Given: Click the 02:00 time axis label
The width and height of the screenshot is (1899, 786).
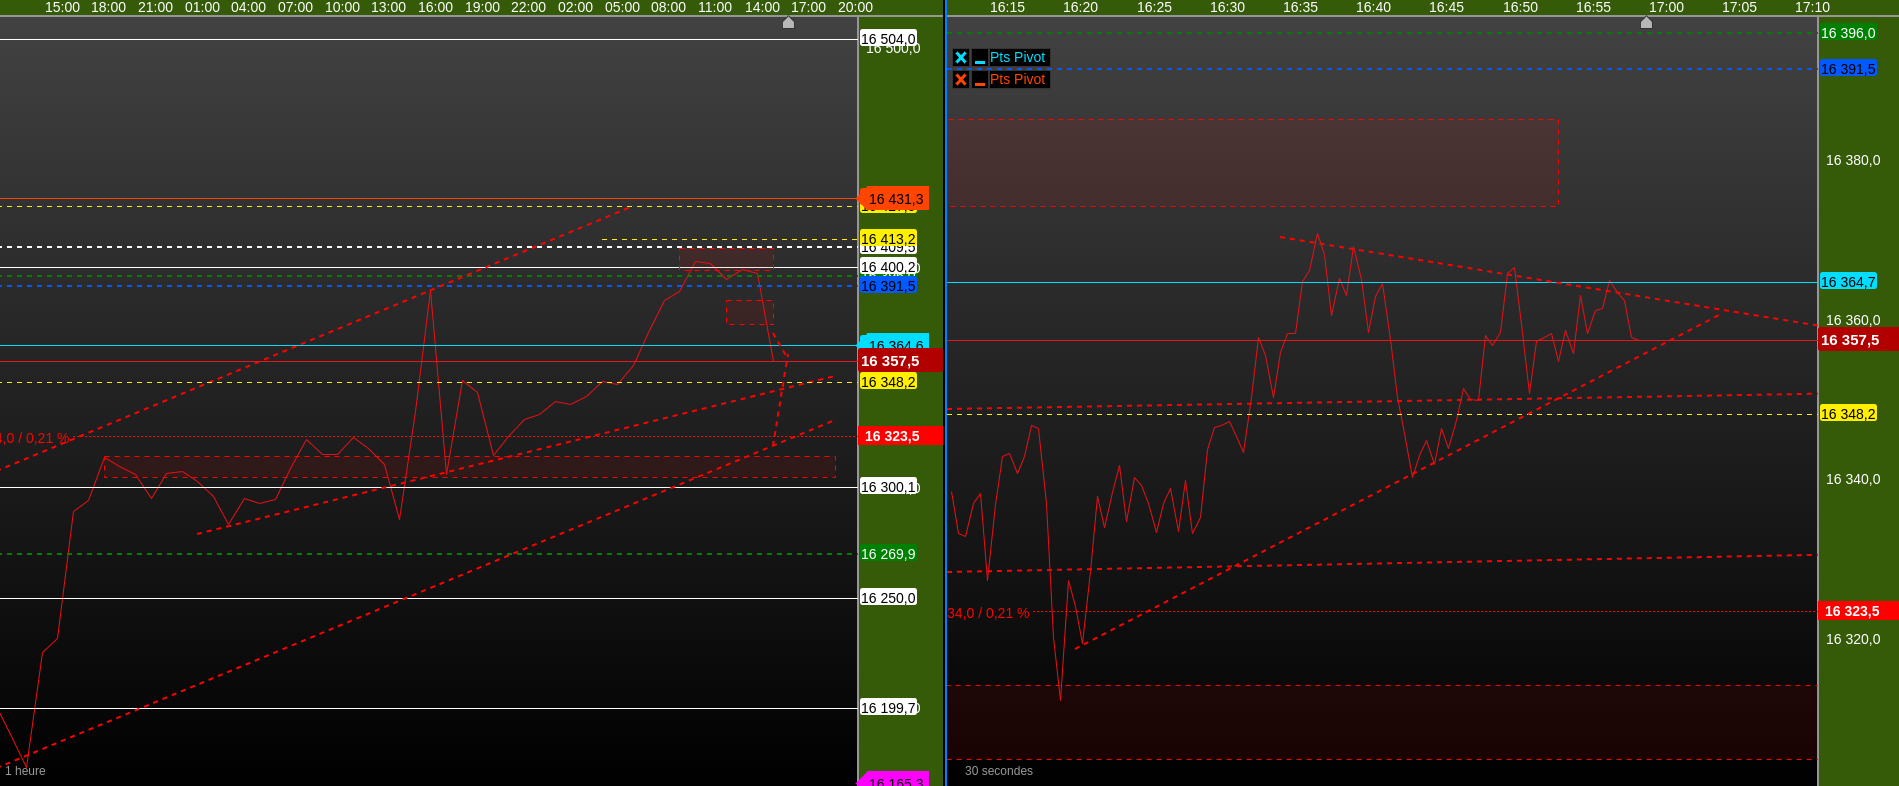Looking at the screenshot, I should [x=575, y=7].
